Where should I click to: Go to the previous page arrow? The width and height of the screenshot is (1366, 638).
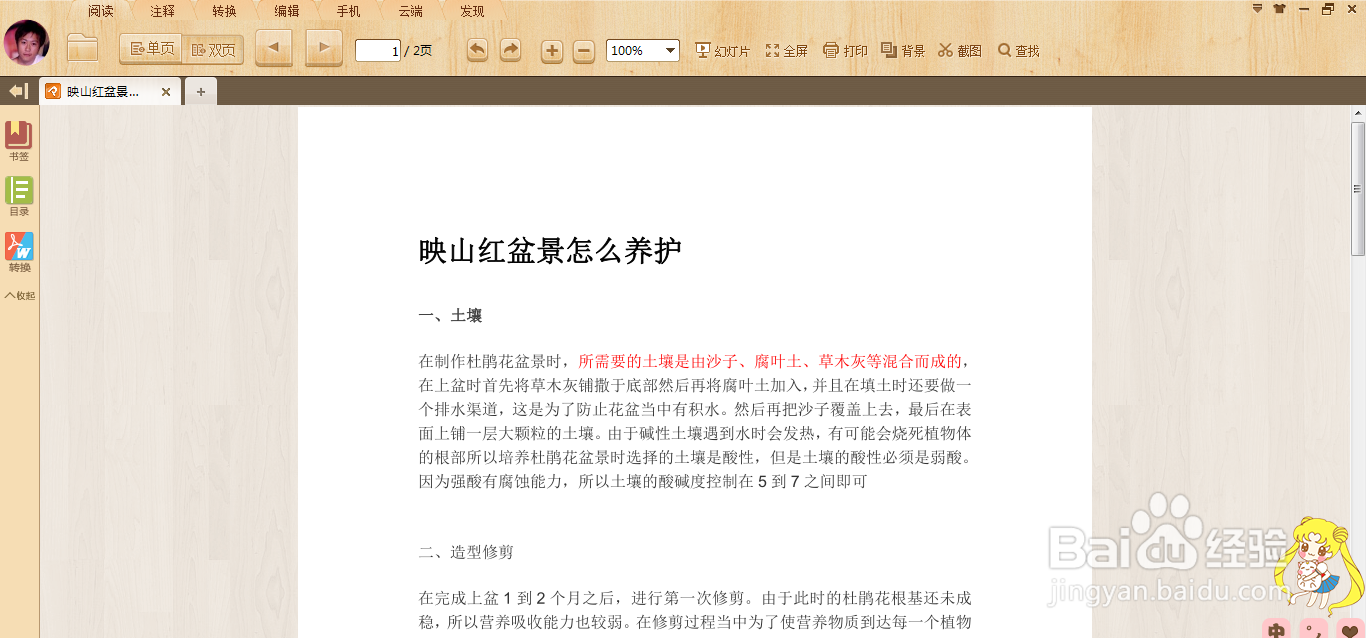(274, 48)
